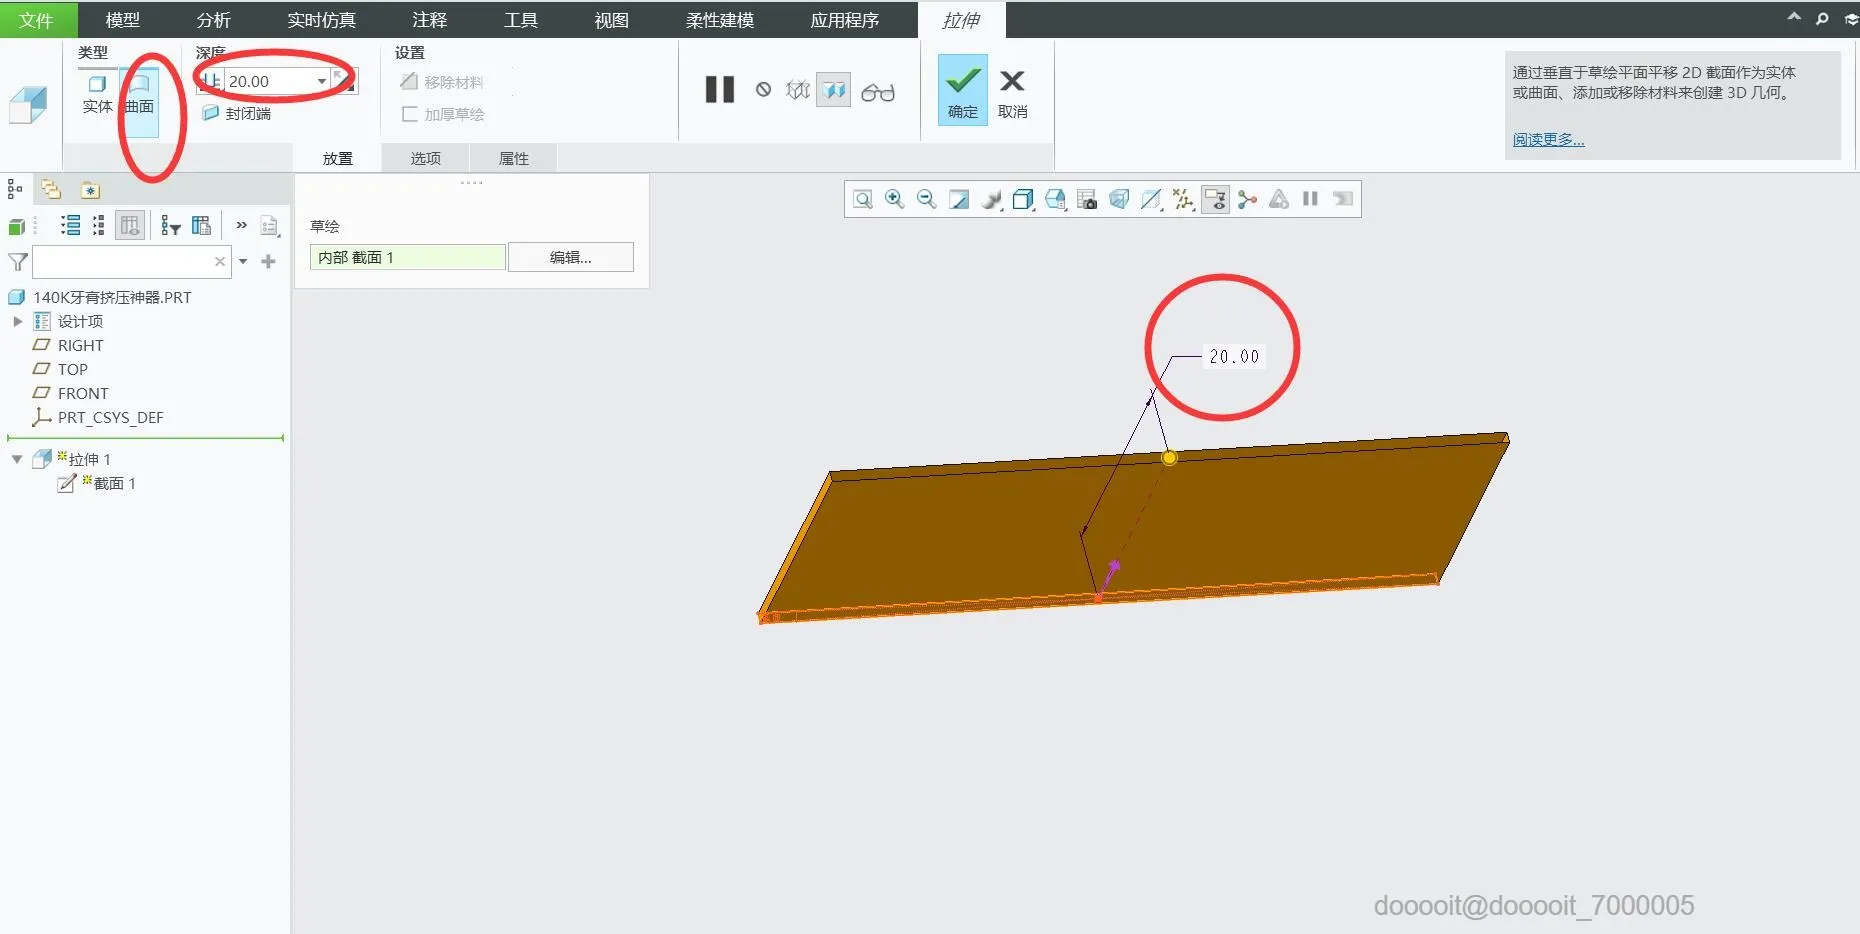Switch to the 柔性建模 flexible modeling tab
The image size is (1860, 934).
[720, 20]
